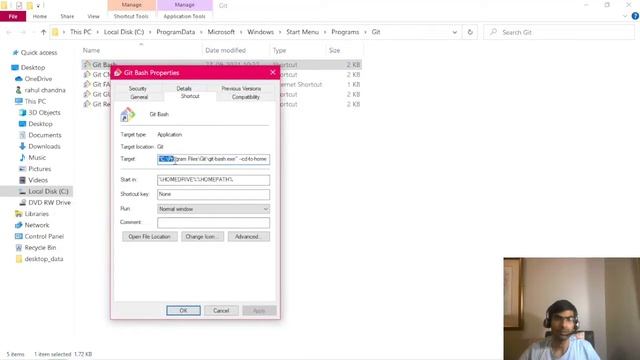Click the Search Git box
Screen dimensions: 640x360
[x=559, y=32]
